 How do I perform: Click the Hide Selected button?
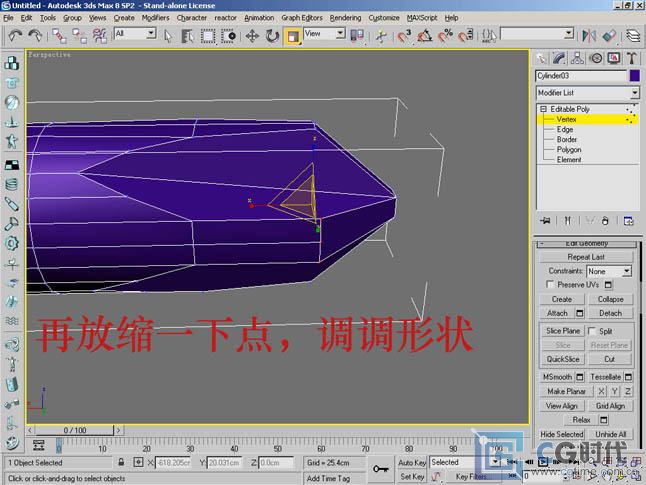562,434
